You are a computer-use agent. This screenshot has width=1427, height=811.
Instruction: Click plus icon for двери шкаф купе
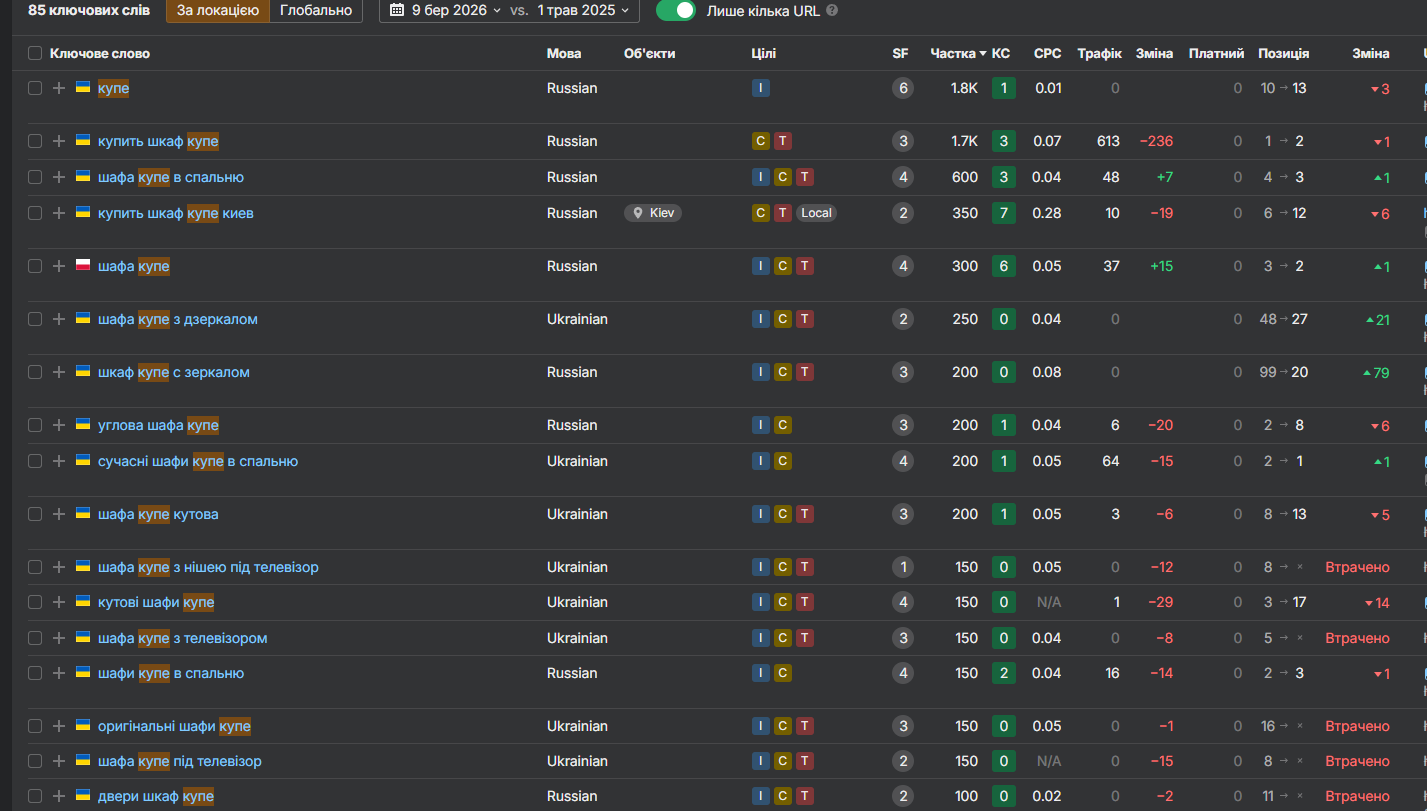58,796
